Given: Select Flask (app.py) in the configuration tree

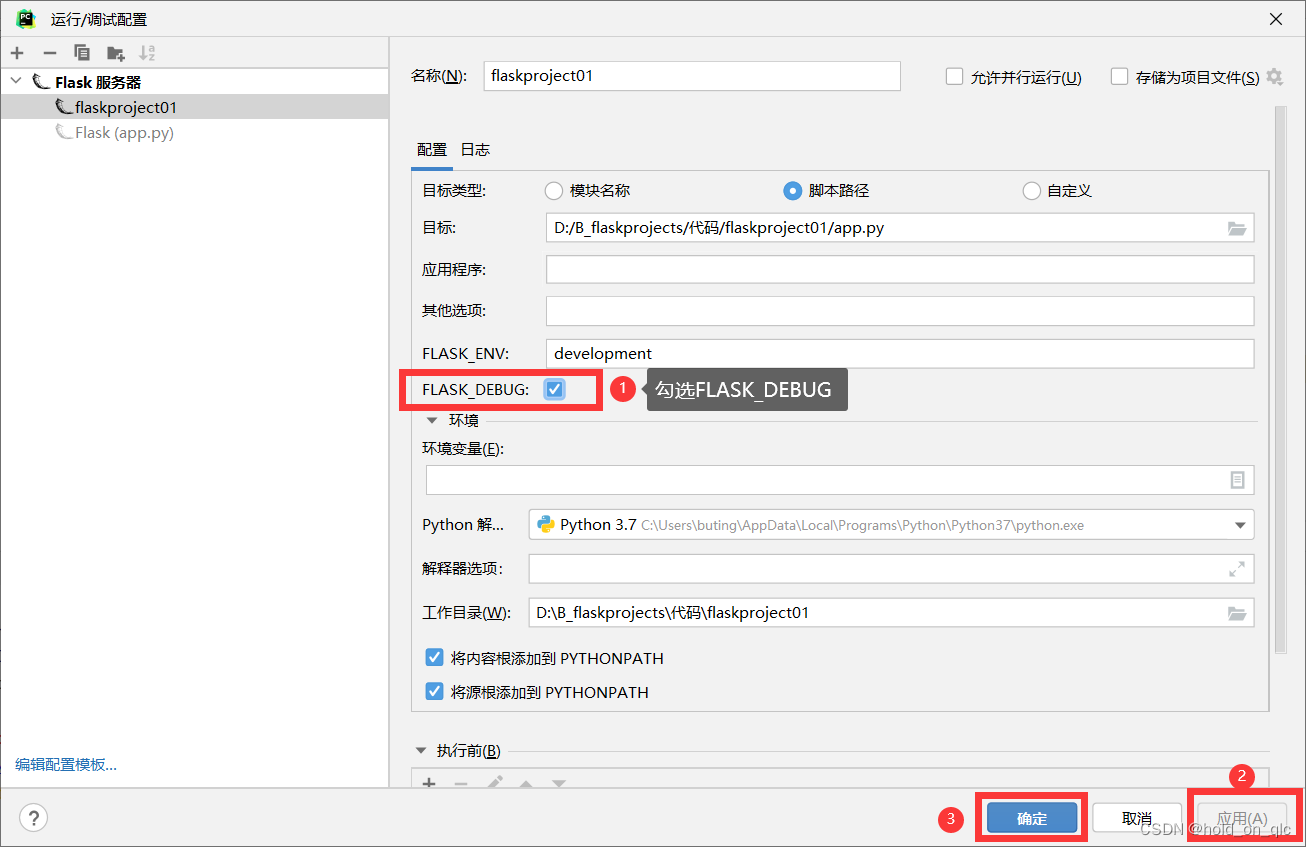Looking at the screenshot, I should pos(195,132).
